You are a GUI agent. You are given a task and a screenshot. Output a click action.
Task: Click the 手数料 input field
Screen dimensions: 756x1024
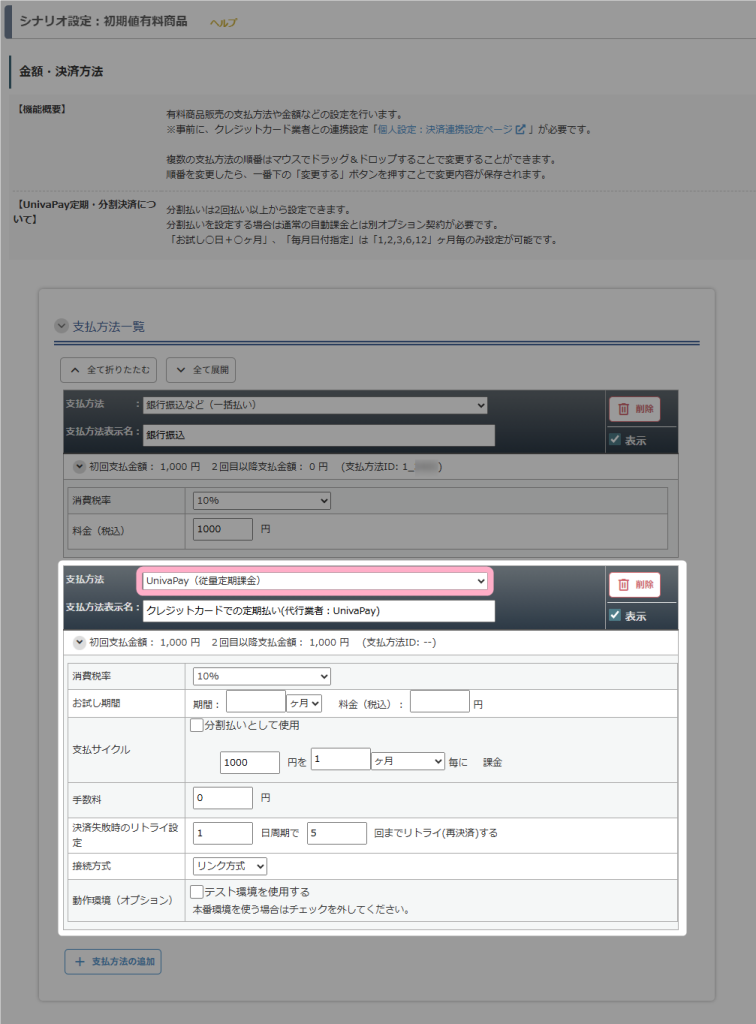[222, 798]
